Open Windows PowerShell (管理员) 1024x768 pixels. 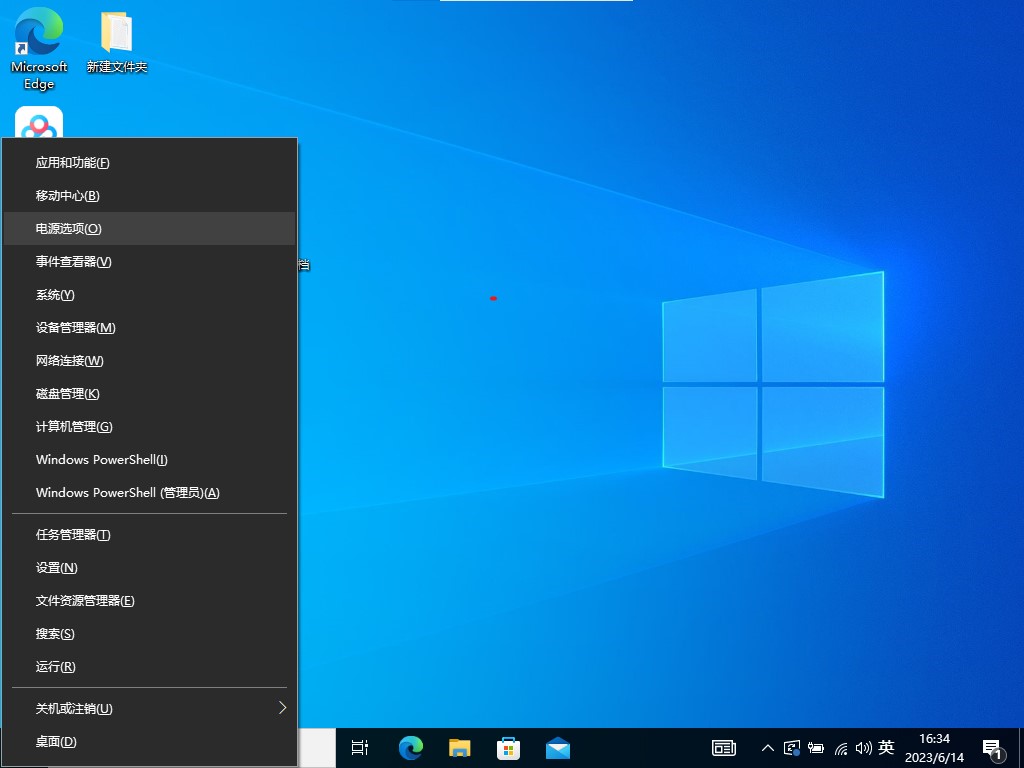150,492
